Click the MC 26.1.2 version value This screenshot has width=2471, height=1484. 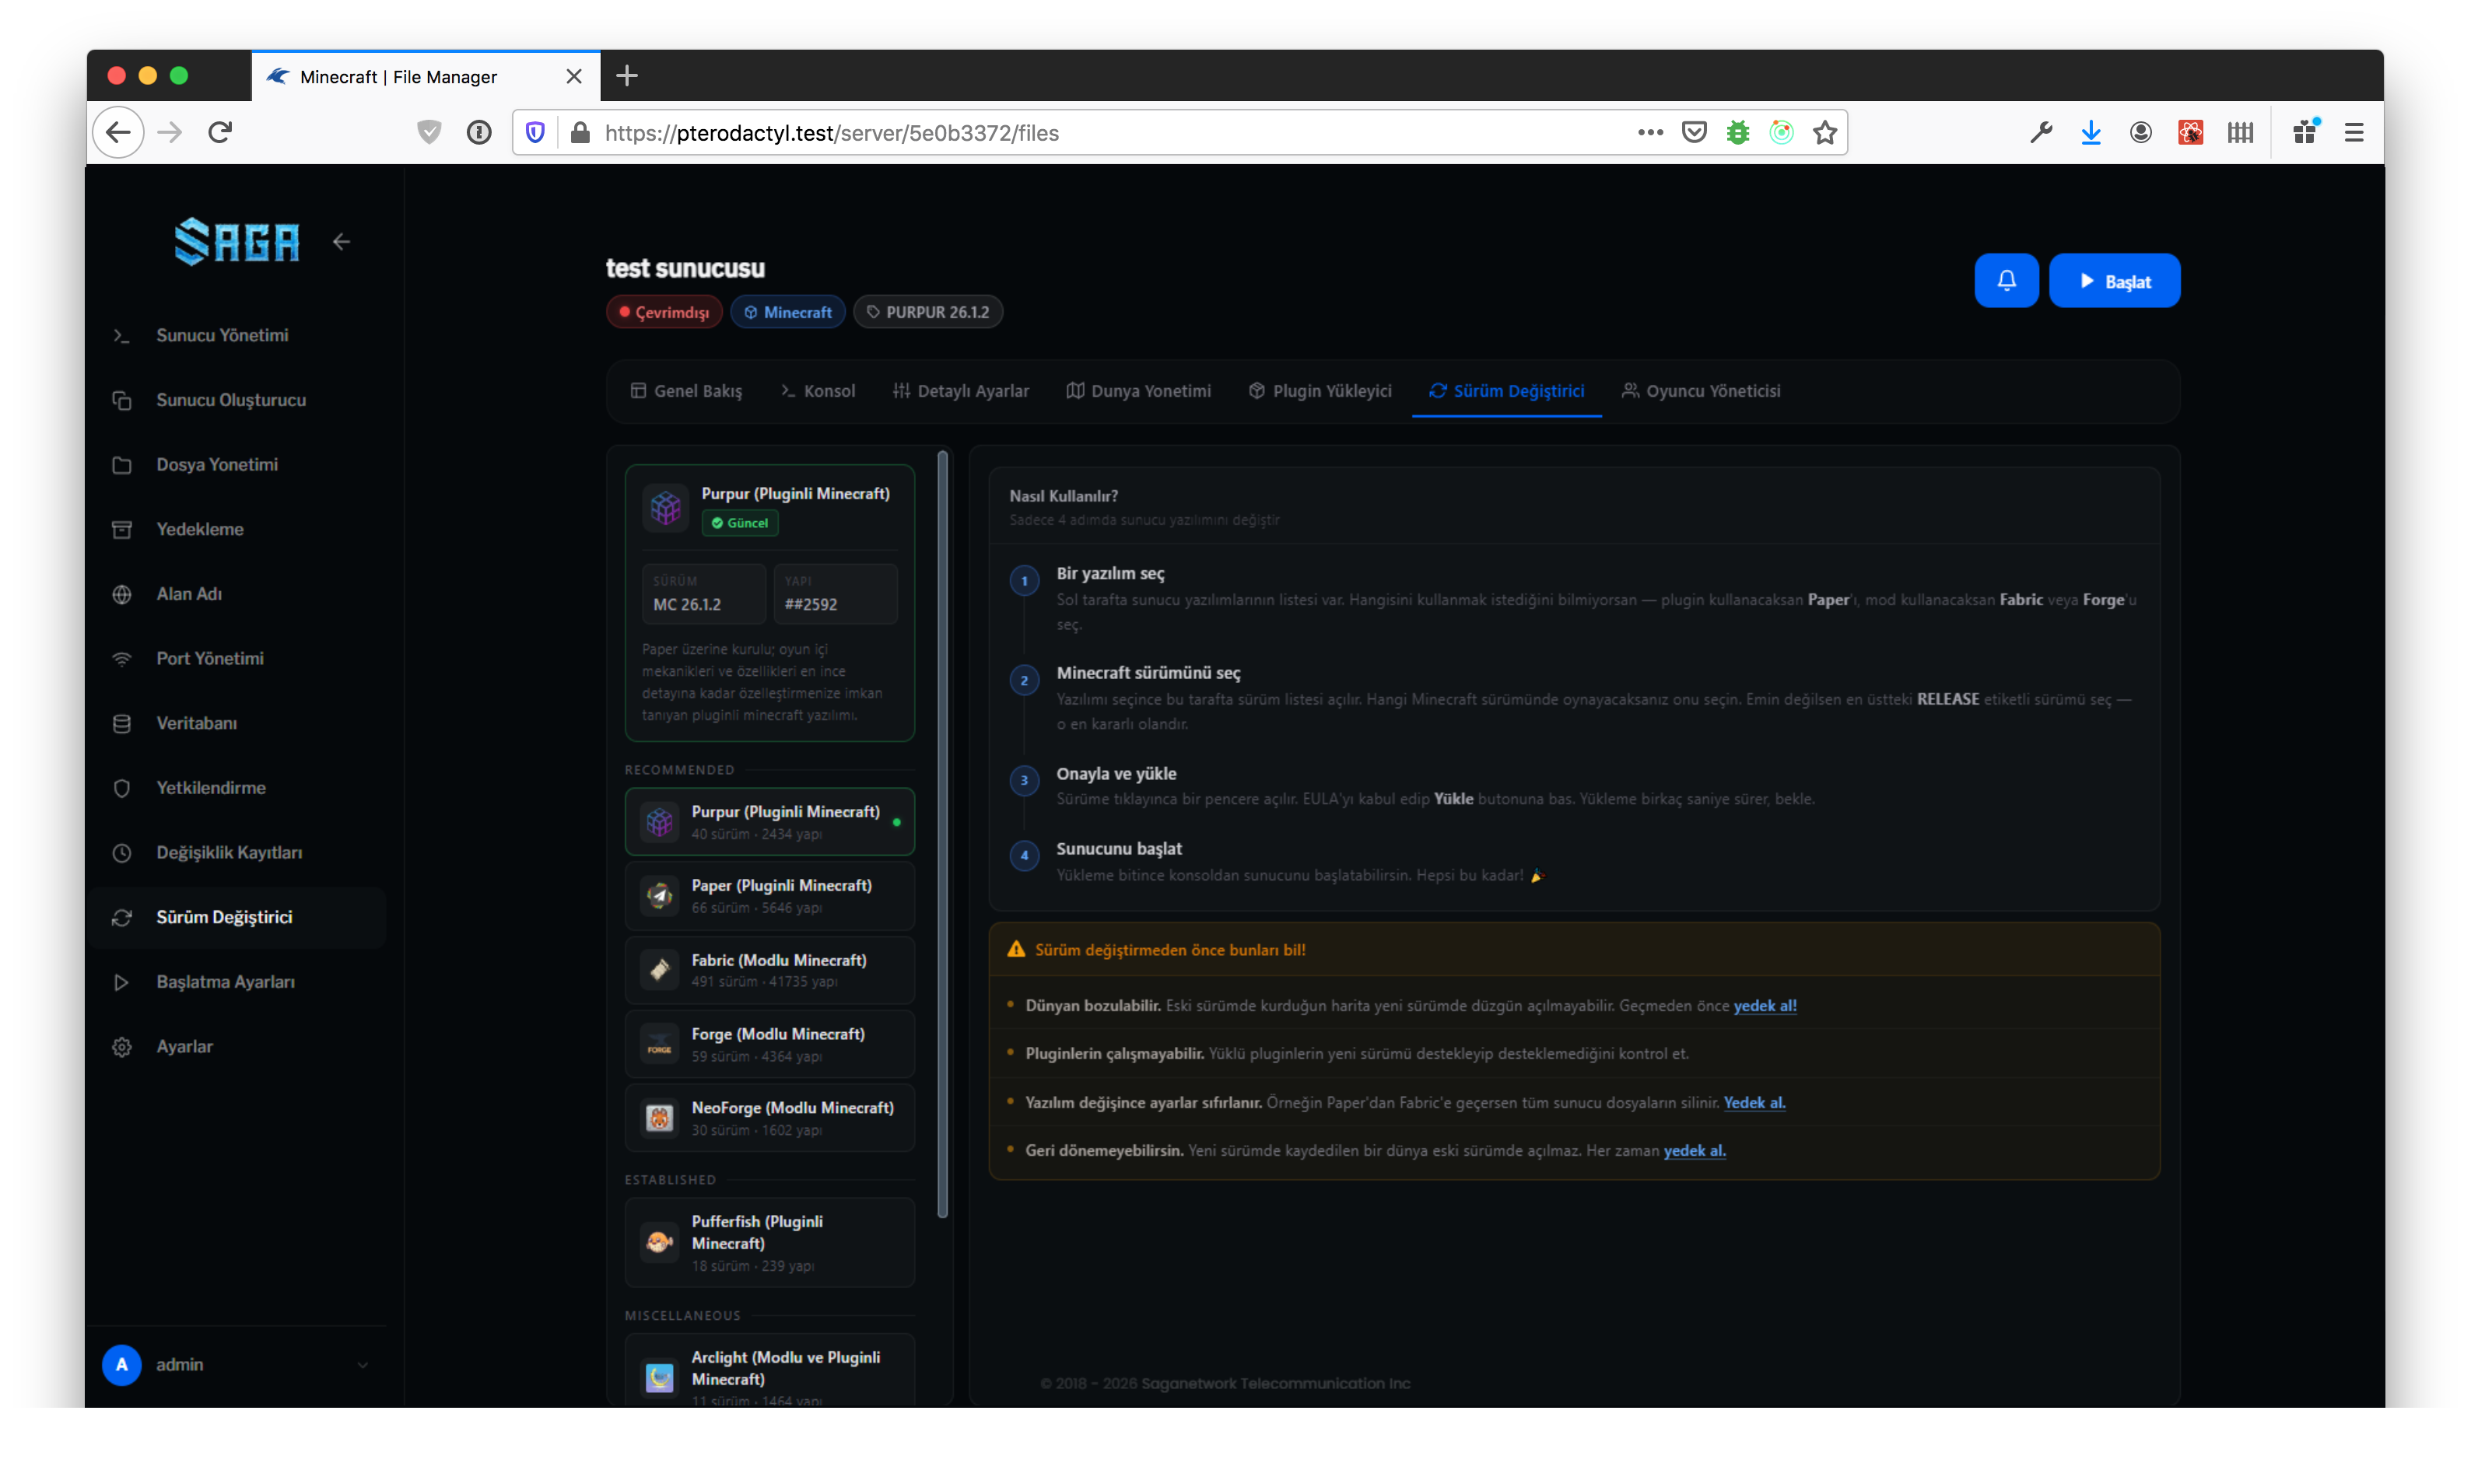(687, 605)
